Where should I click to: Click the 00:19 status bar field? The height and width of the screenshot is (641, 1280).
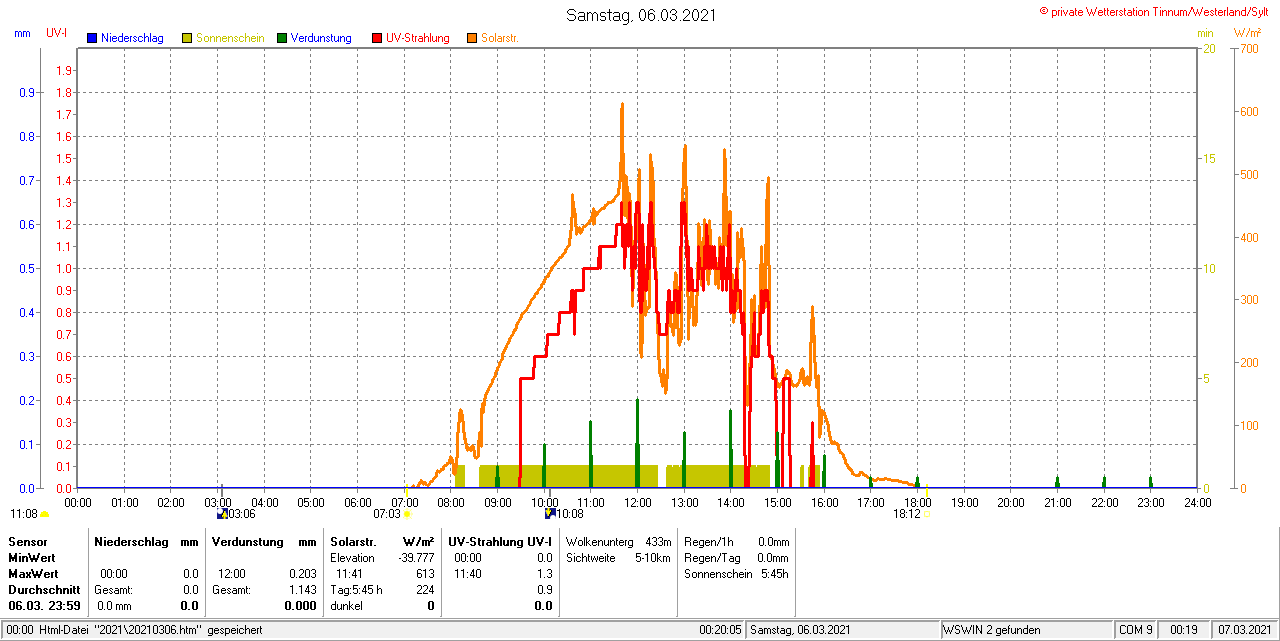(x=1184, y=630)
